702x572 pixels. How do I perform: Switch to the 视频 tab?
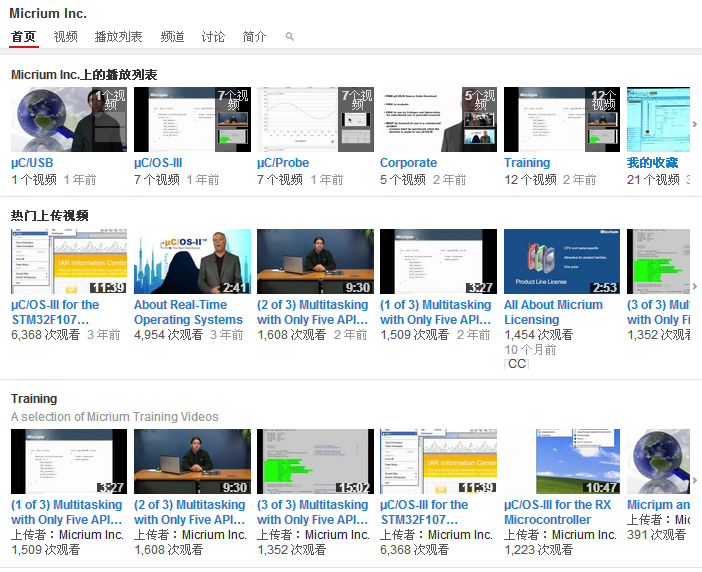click(65, 37)
